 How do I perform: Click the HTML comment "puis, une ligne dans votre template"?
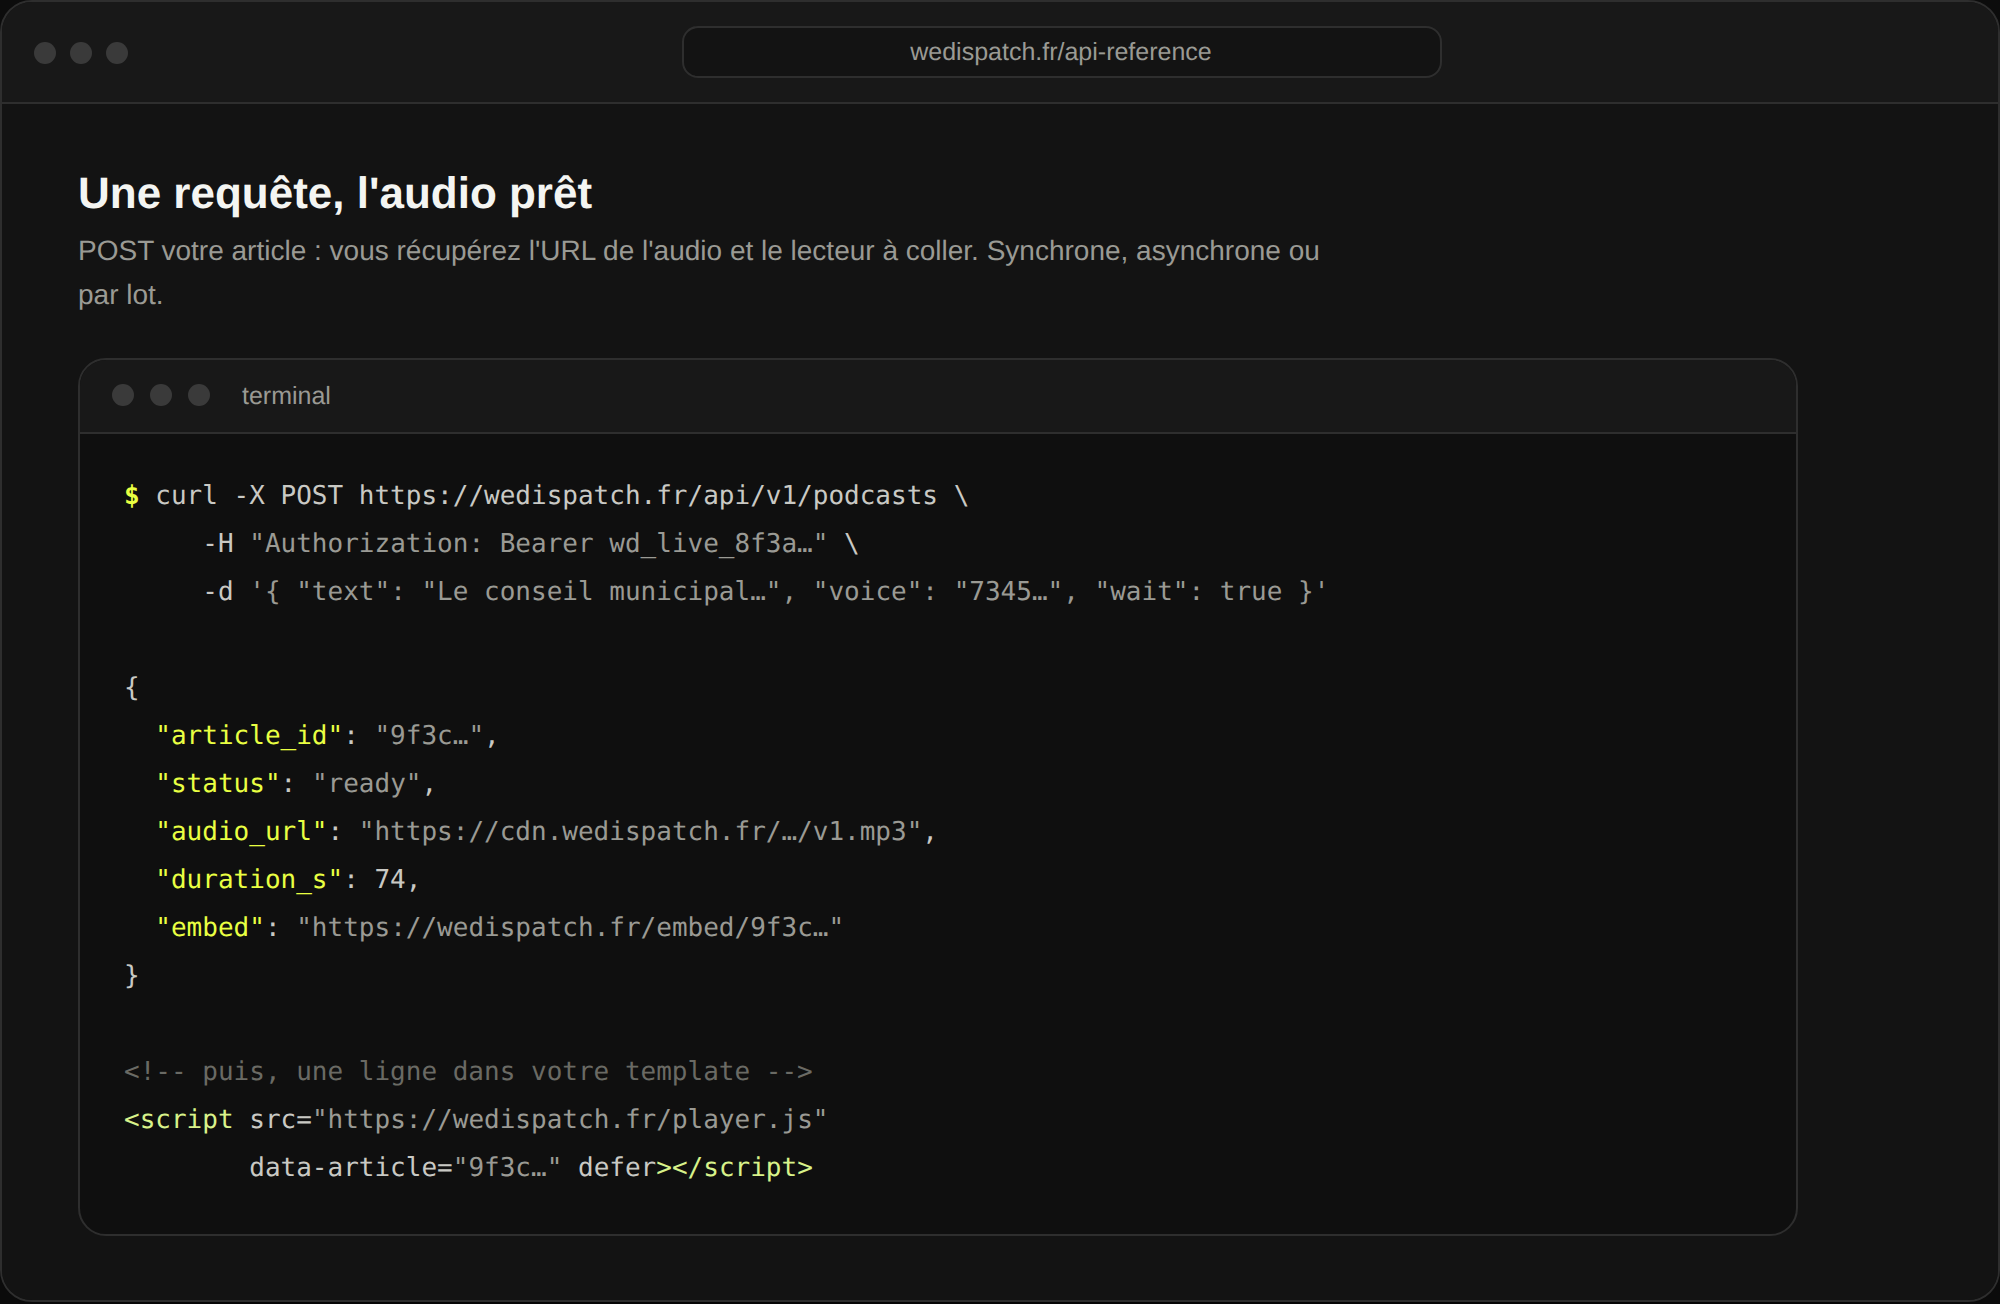(468, 1072)
